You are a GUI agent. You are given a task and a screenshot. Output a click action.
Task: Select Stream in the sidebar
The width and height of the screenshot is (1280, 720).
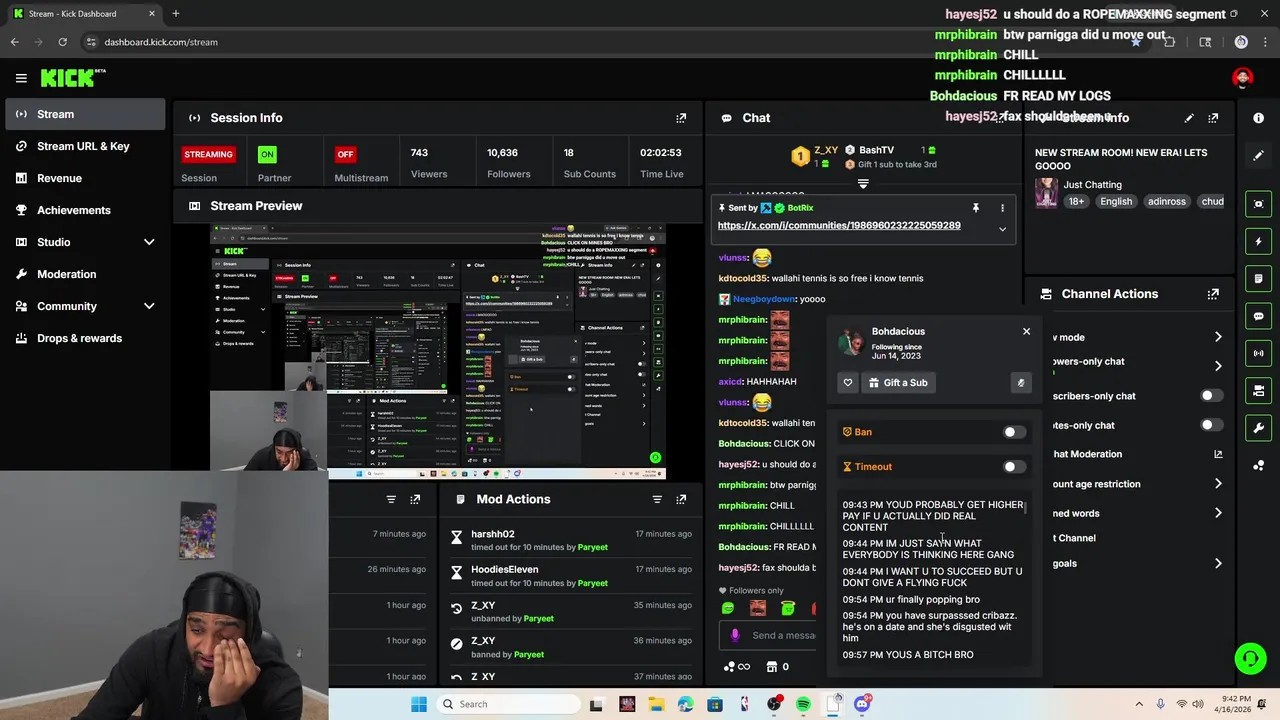pyautogui.click(x=85, y=114)
